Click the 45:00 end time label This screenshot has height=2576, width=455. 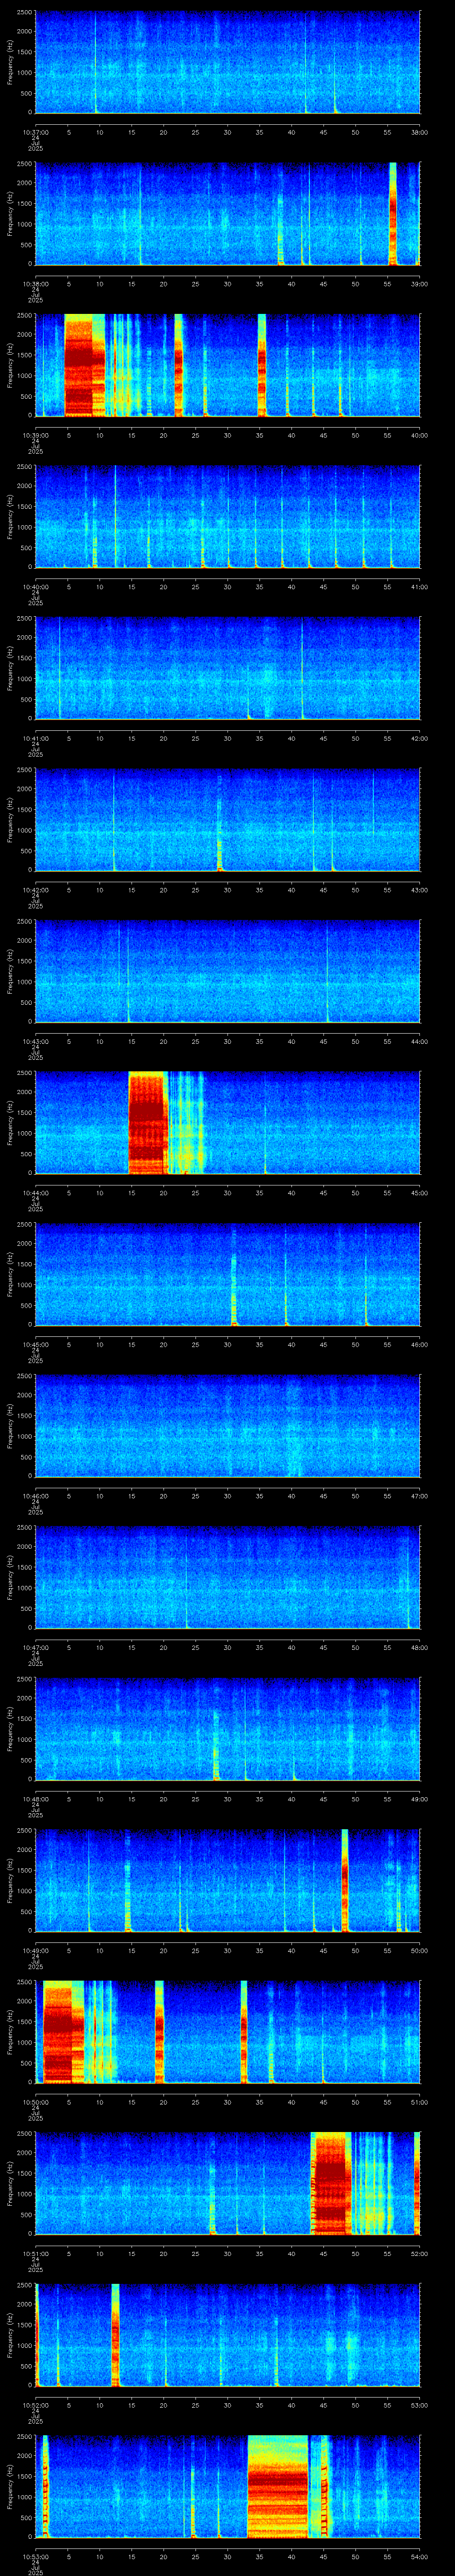(x=420, y=1193)
